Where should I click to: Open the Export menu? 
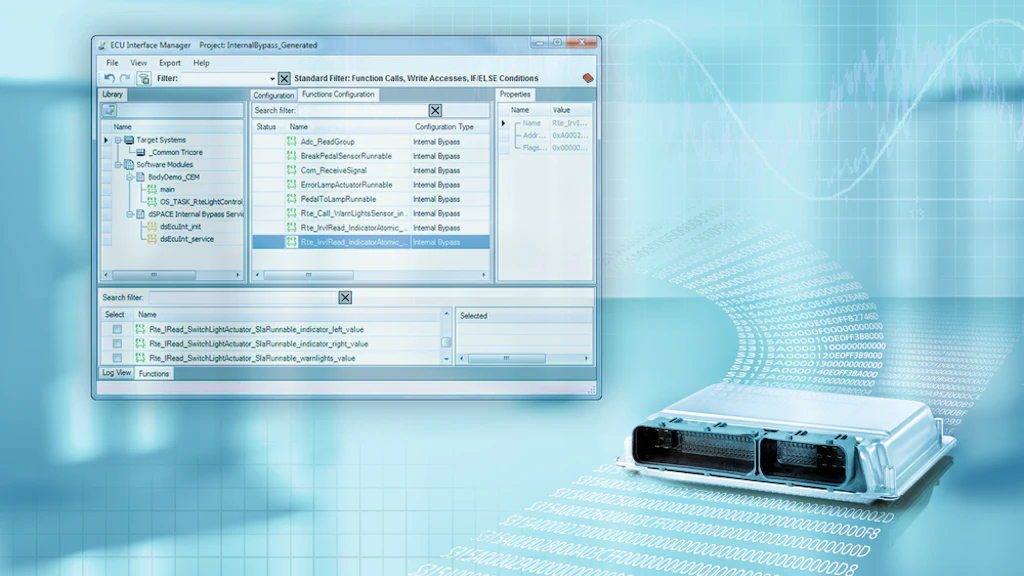[170, 63]
